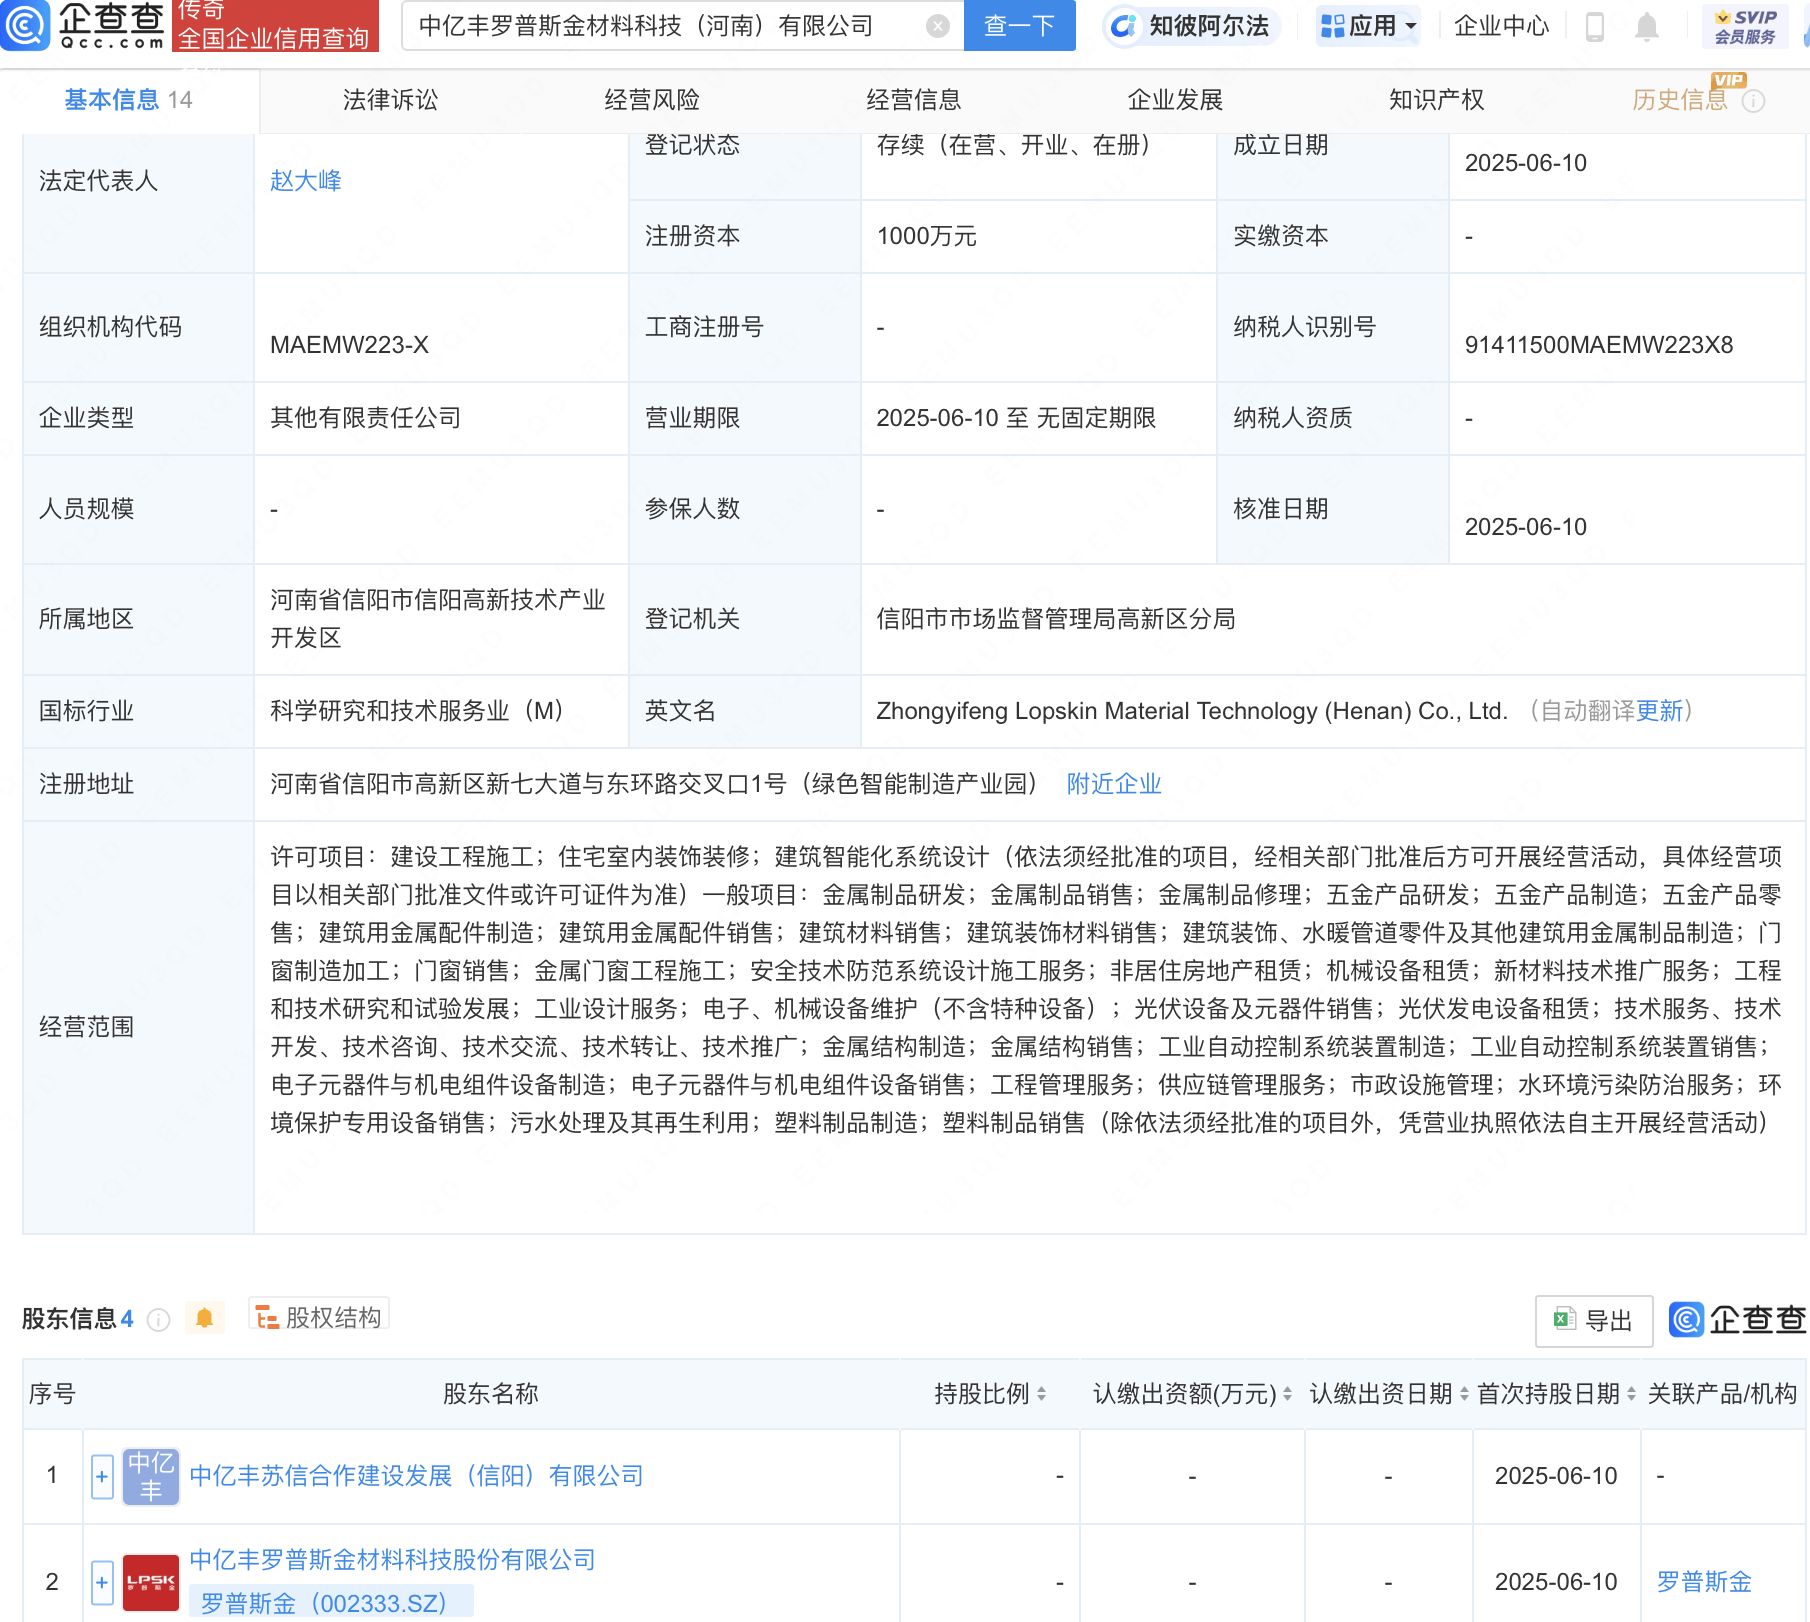Open mobile app phone icon

tap(1595, 27)
